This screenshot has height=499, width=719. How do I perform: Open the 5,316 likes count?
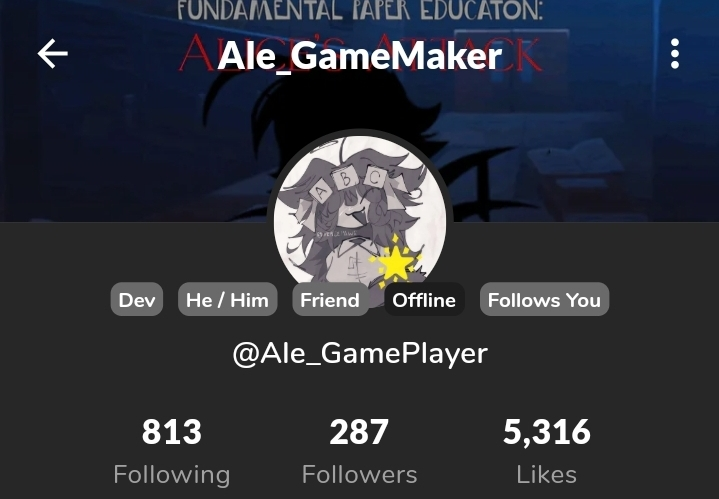547,432
